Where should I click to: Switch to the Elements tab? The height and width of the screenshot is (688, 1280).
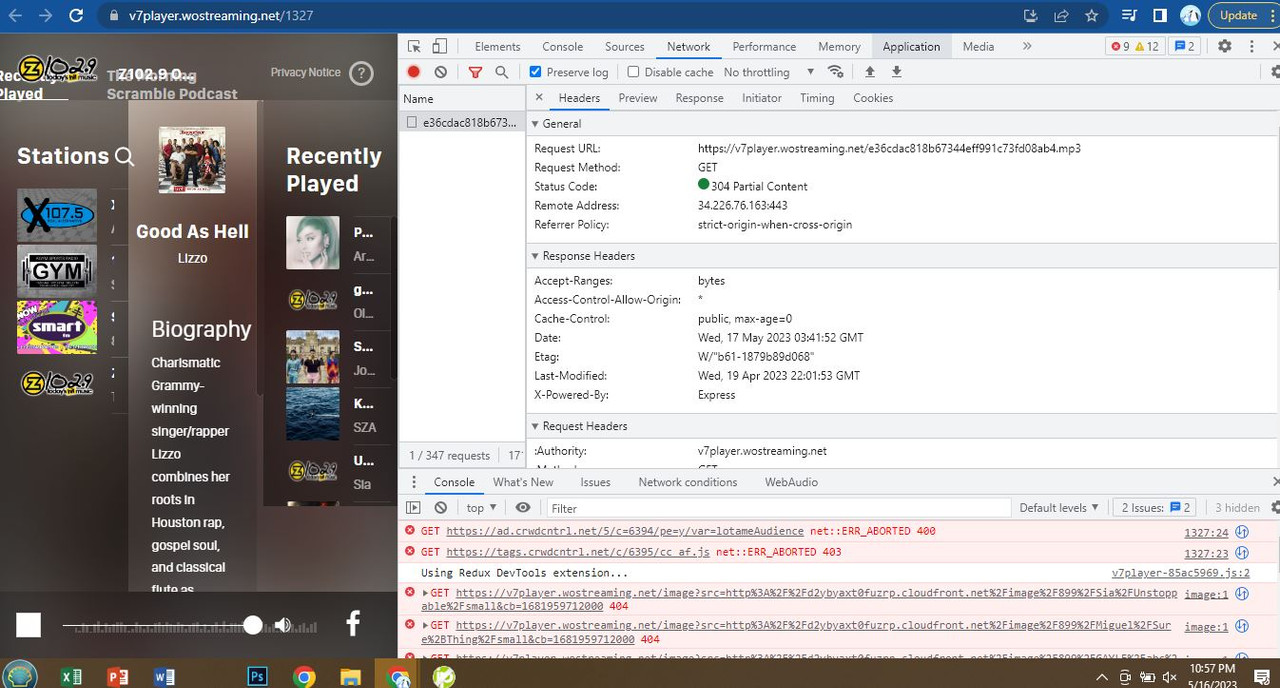coord(497,46)
